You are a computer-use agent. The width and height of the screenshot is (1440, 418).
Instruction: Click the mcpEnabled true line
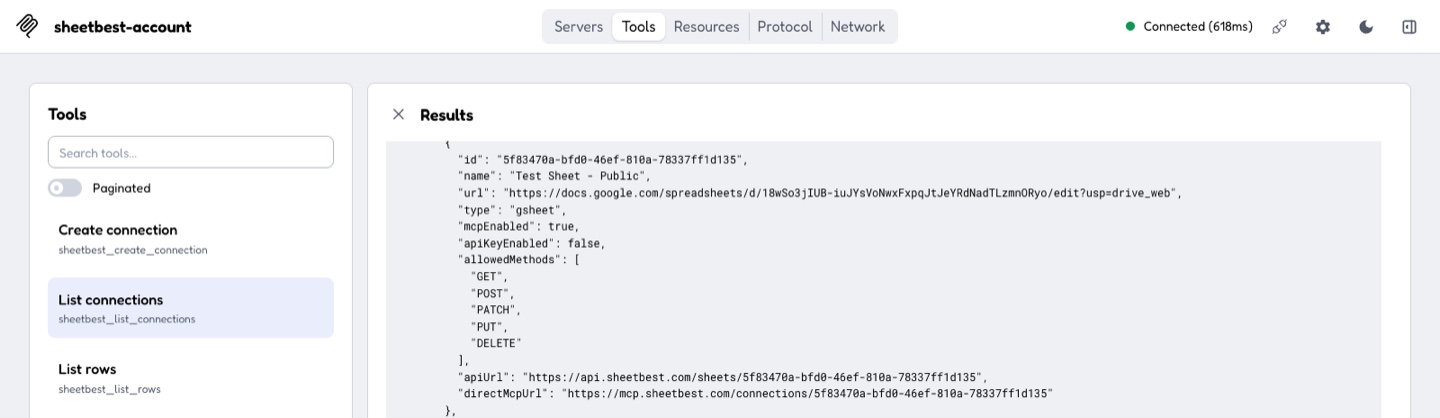tap(518, 227)
